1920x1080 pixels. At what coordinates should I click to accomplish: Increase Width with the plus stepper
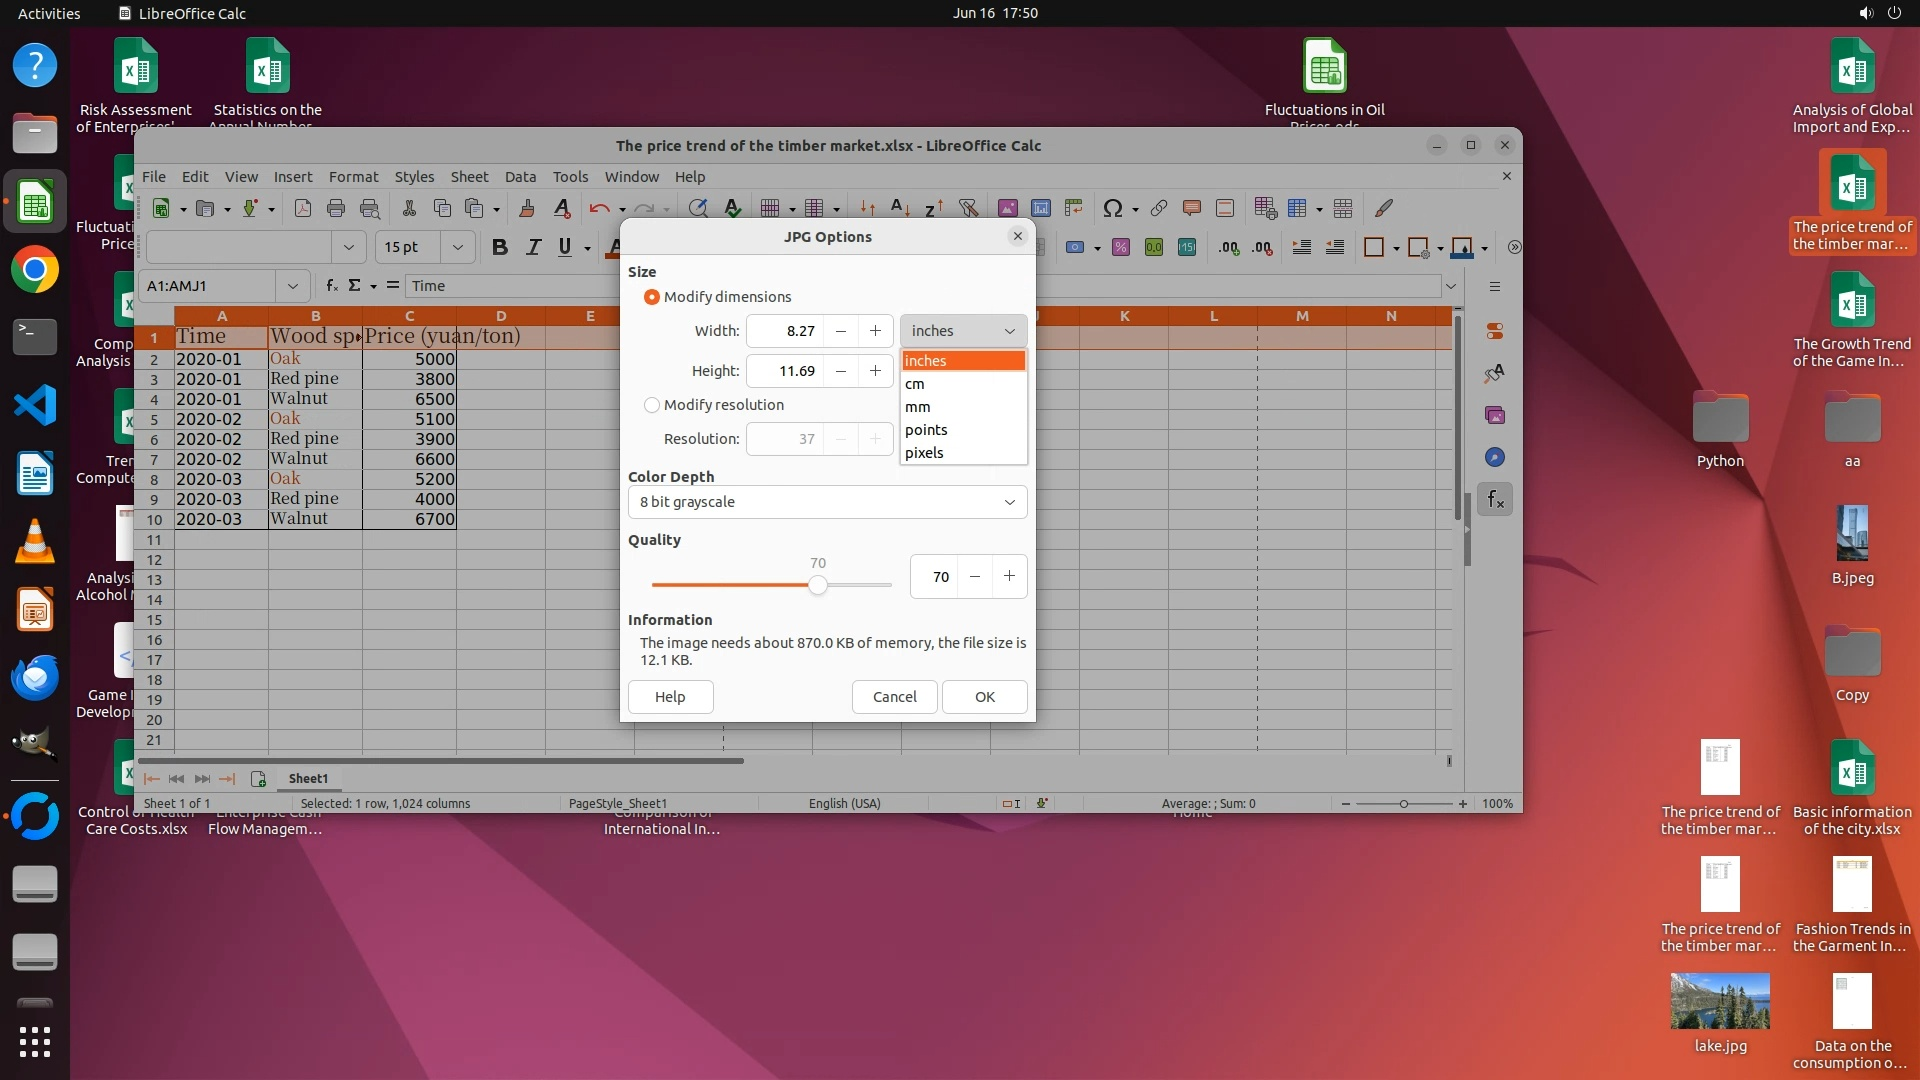[x=875, y=331]
